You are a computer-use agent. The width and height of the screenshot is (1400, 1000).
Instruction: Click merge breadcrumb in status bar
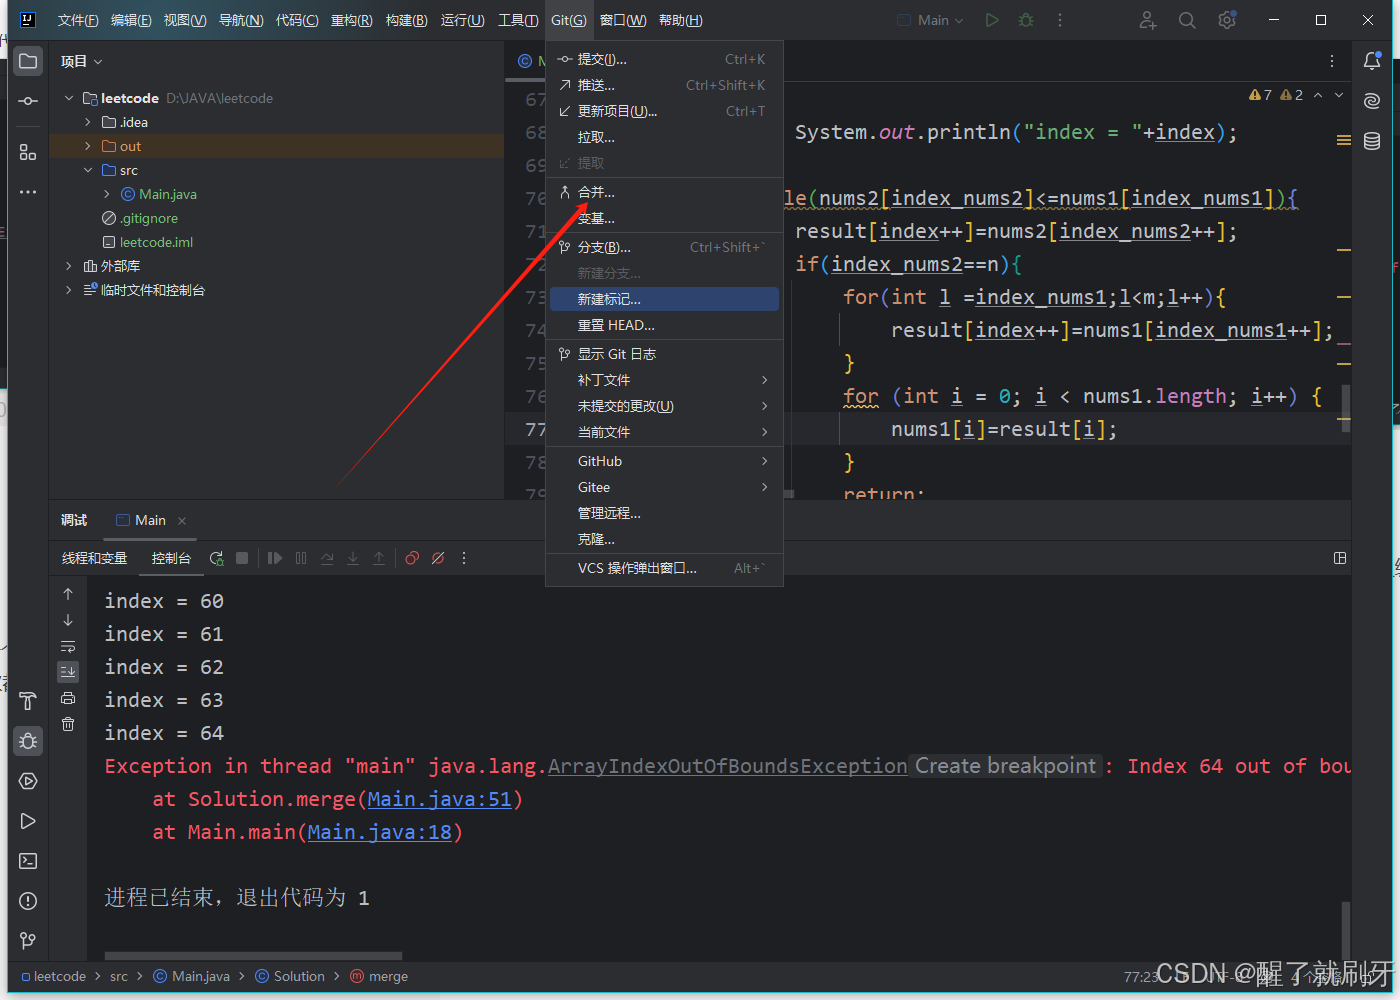click(379, 976)
